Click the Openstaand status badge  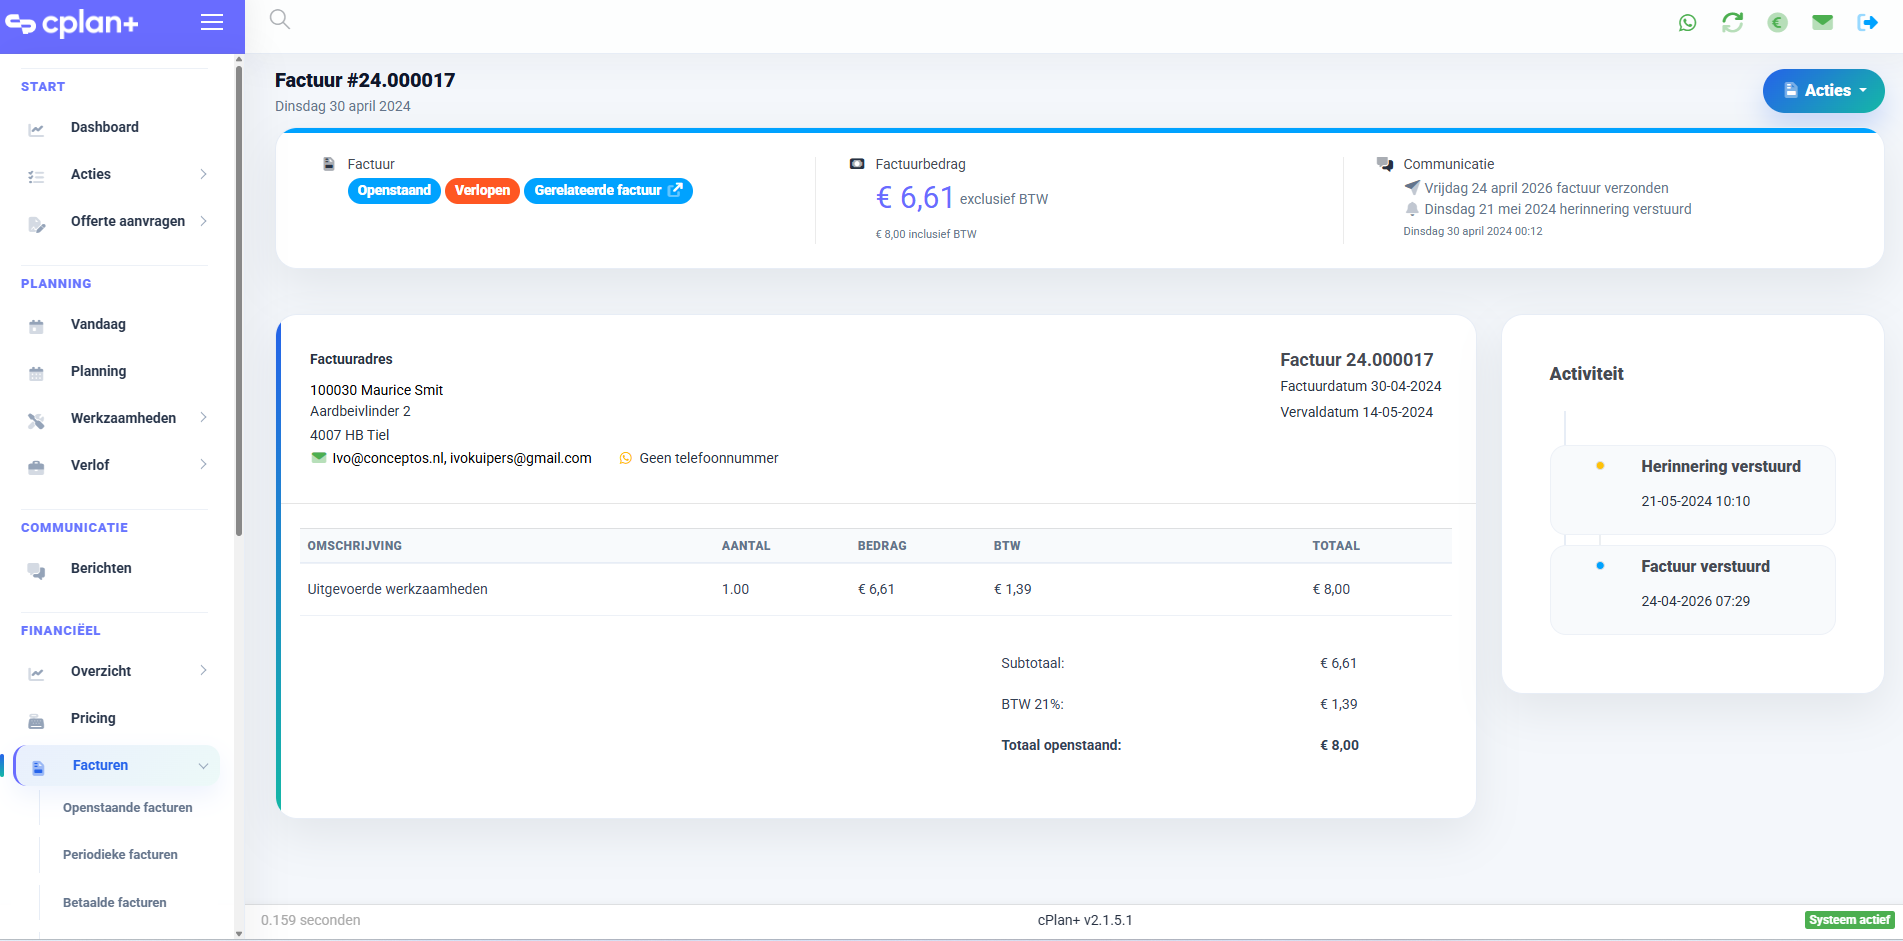(x=394, y=190)
